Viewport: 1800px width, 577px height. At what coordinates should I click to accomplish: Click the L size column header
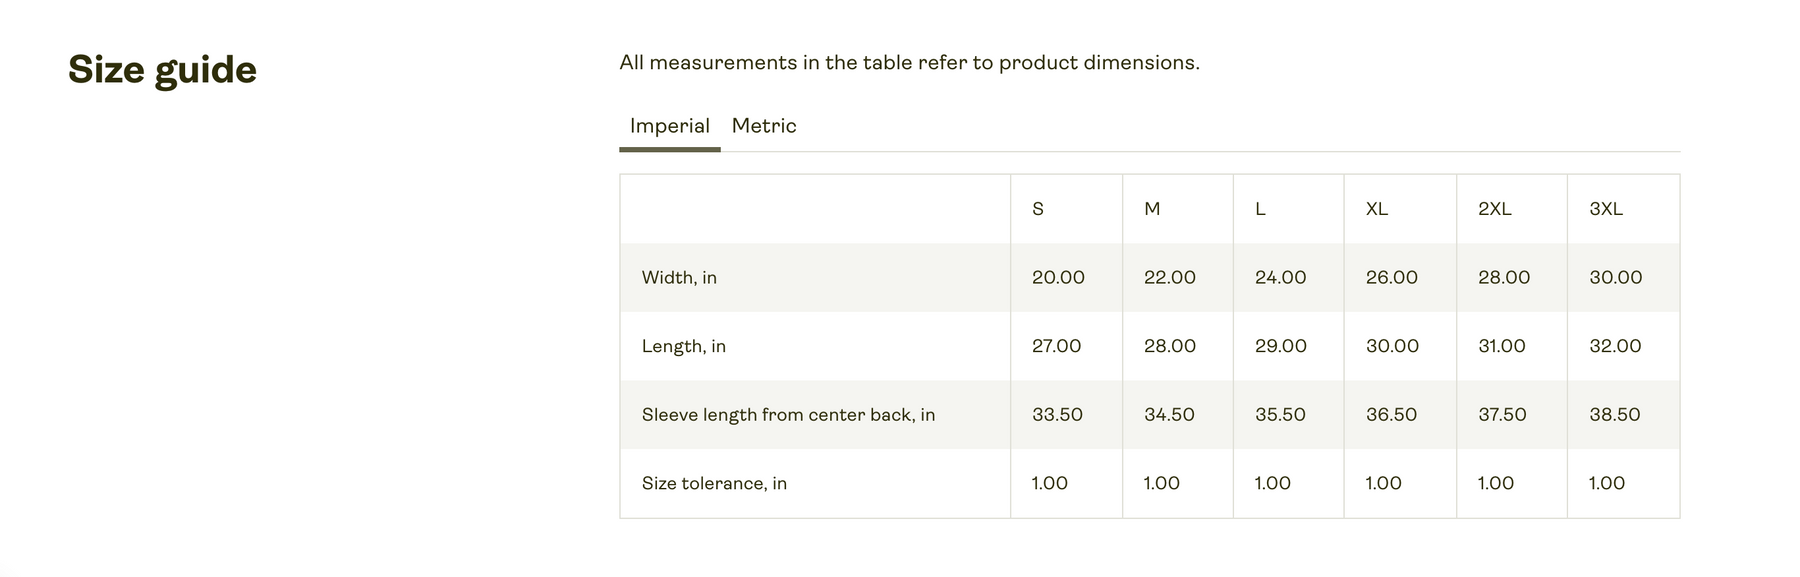[1260, 209]
